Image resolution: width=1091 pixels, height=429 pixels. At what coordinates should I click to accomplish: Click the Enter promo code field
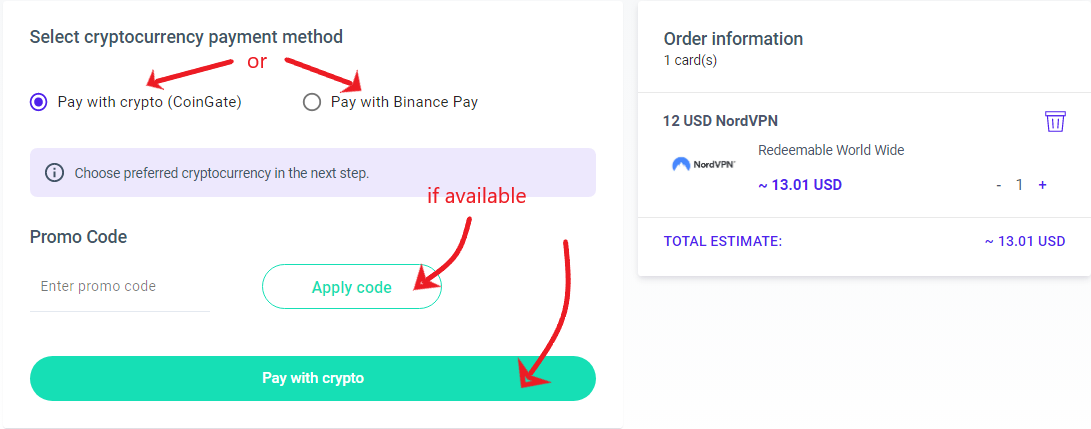[x=120, y=286]
